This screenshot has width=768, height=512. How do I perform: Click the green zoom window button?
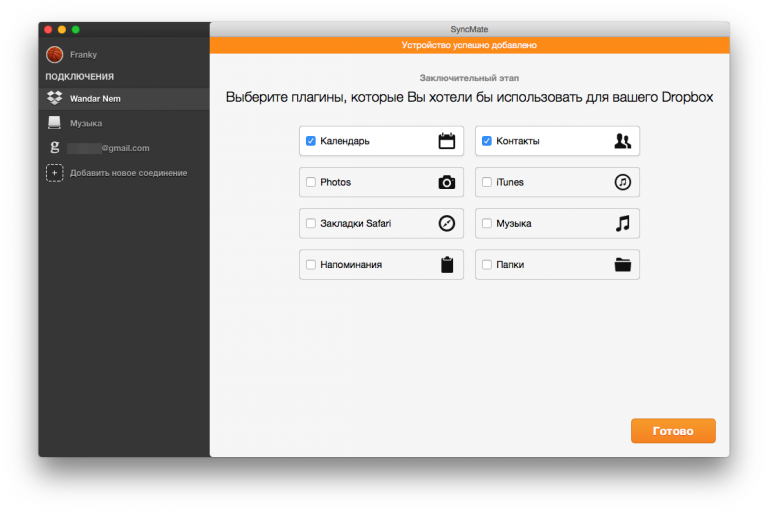coord(75,29)
